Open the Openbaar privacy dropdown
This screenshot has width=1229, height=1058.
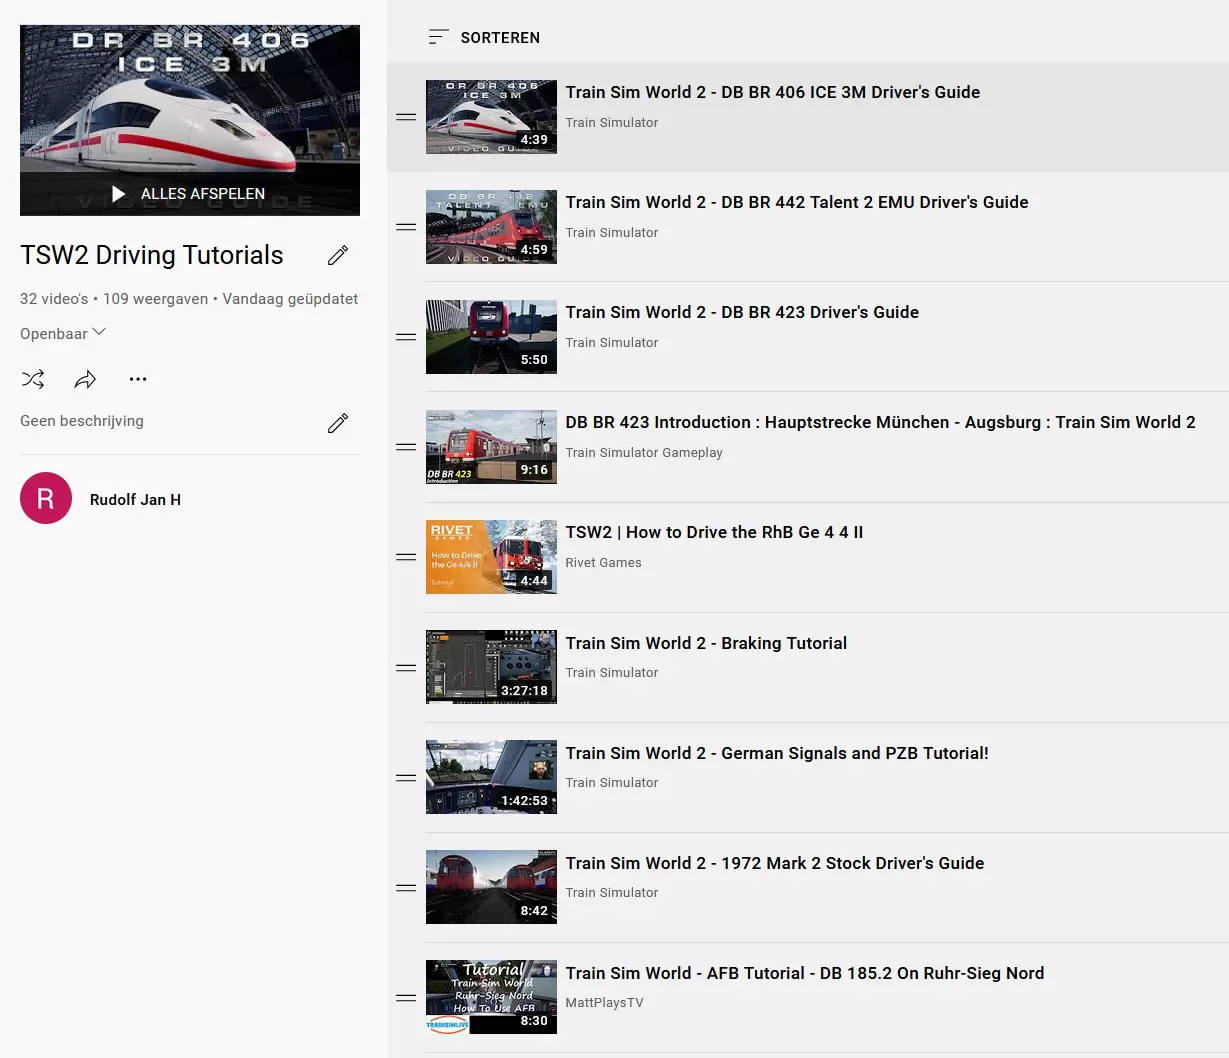(x=63, y=334)
